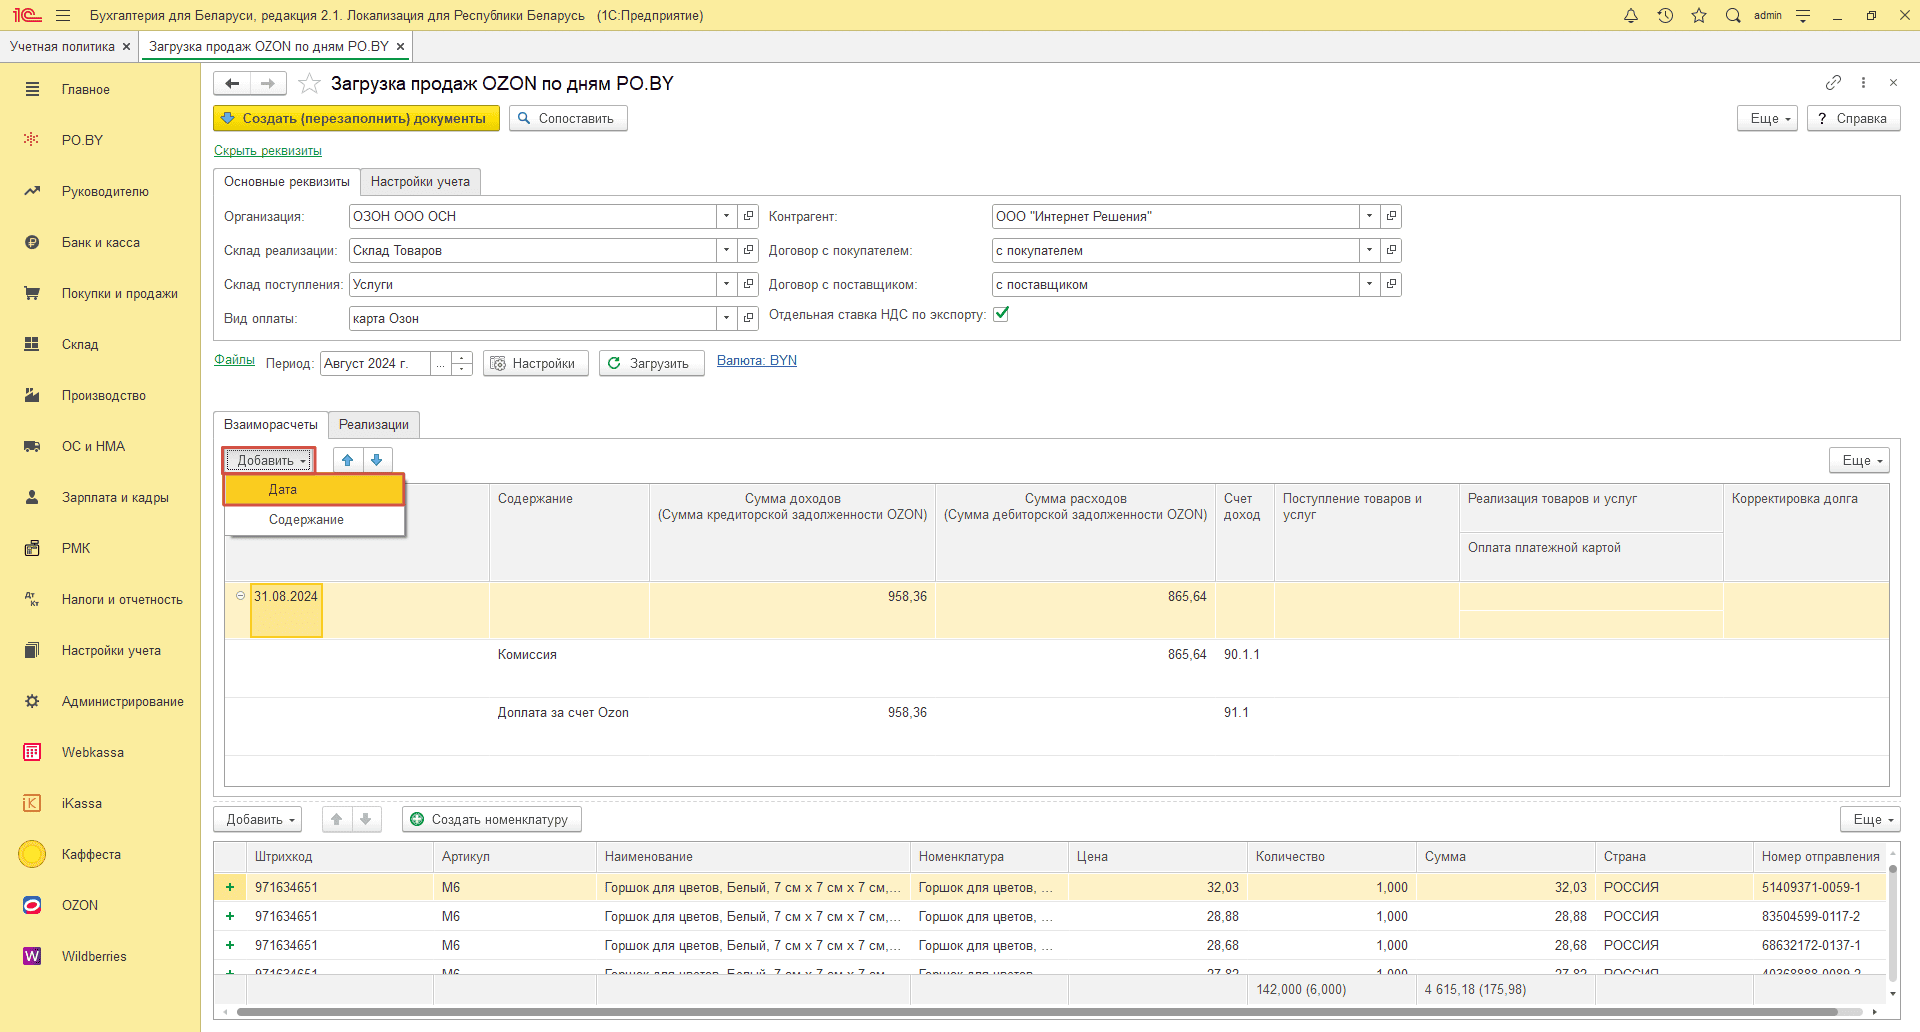Switch to Учетная политика window tab
Viewport: 1920px width, 1032px height.
62,46
